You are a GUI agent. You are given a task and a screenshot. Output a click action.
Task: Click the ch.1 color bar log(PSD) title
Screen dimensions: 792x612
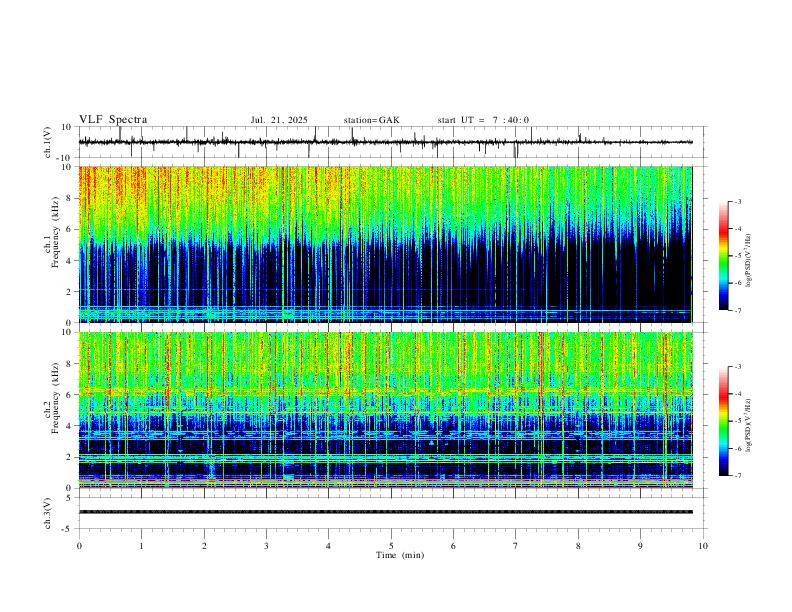(749, 260)
